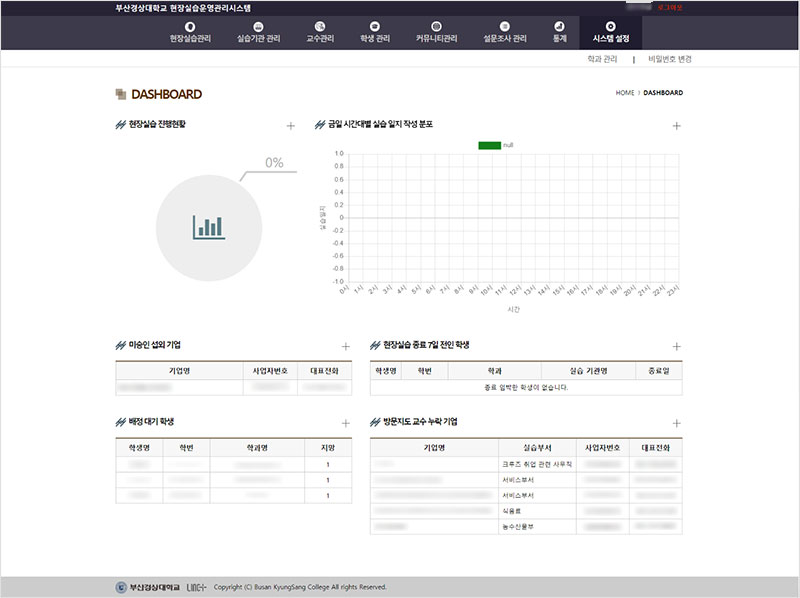Open 실습기관 관리 menu icon
800x598 pixels.
pyautogui.click(x=258, y=27)
